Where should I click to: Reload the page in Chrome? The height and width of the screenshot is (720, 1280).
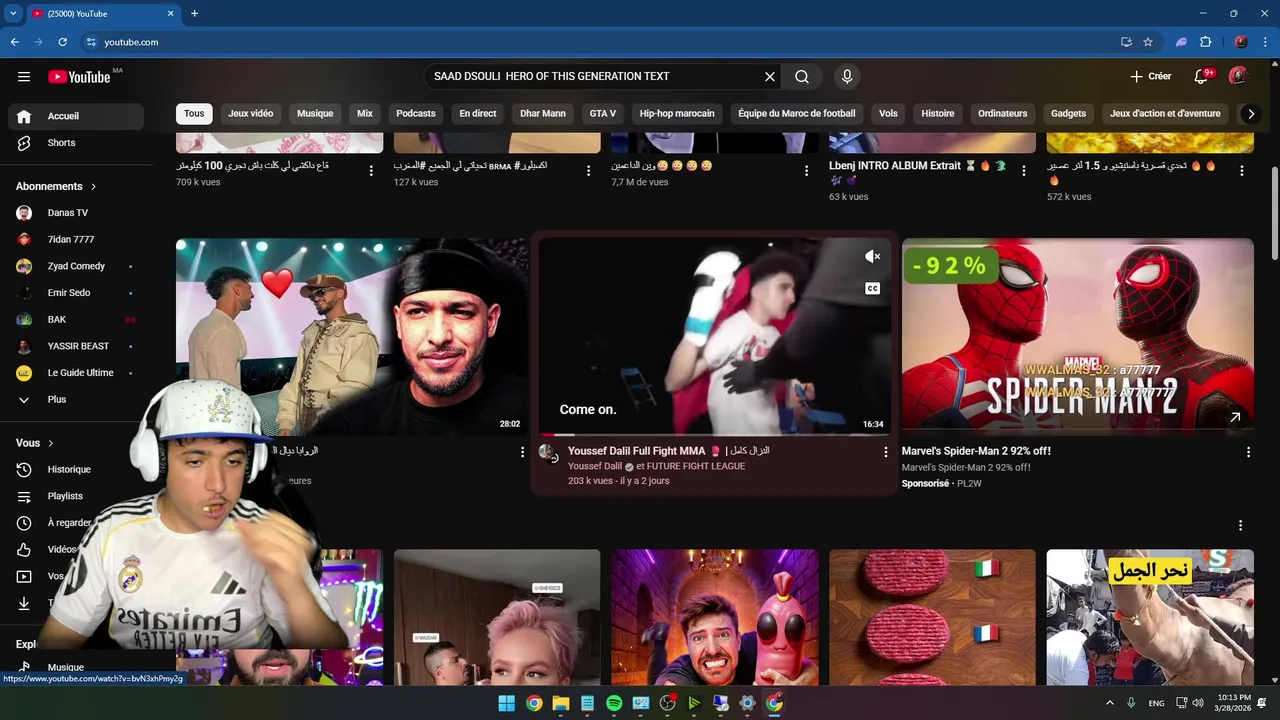pyautogui.click(x=62, y=42)
